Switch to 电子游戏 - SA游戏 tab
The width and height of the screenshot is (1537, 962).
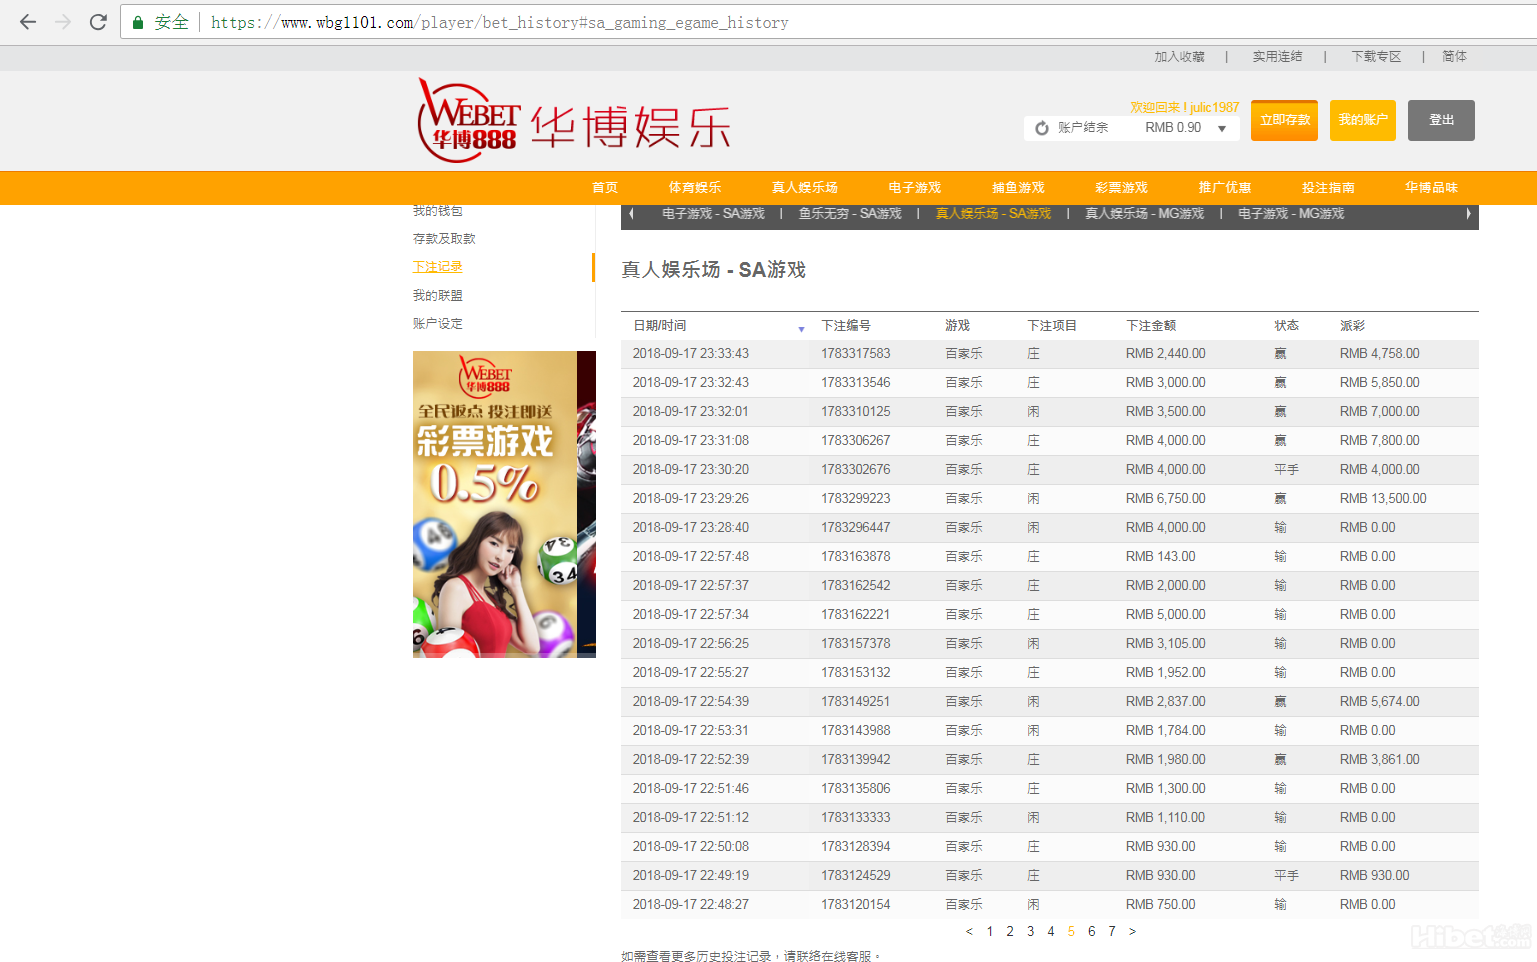tap(713, 214)
